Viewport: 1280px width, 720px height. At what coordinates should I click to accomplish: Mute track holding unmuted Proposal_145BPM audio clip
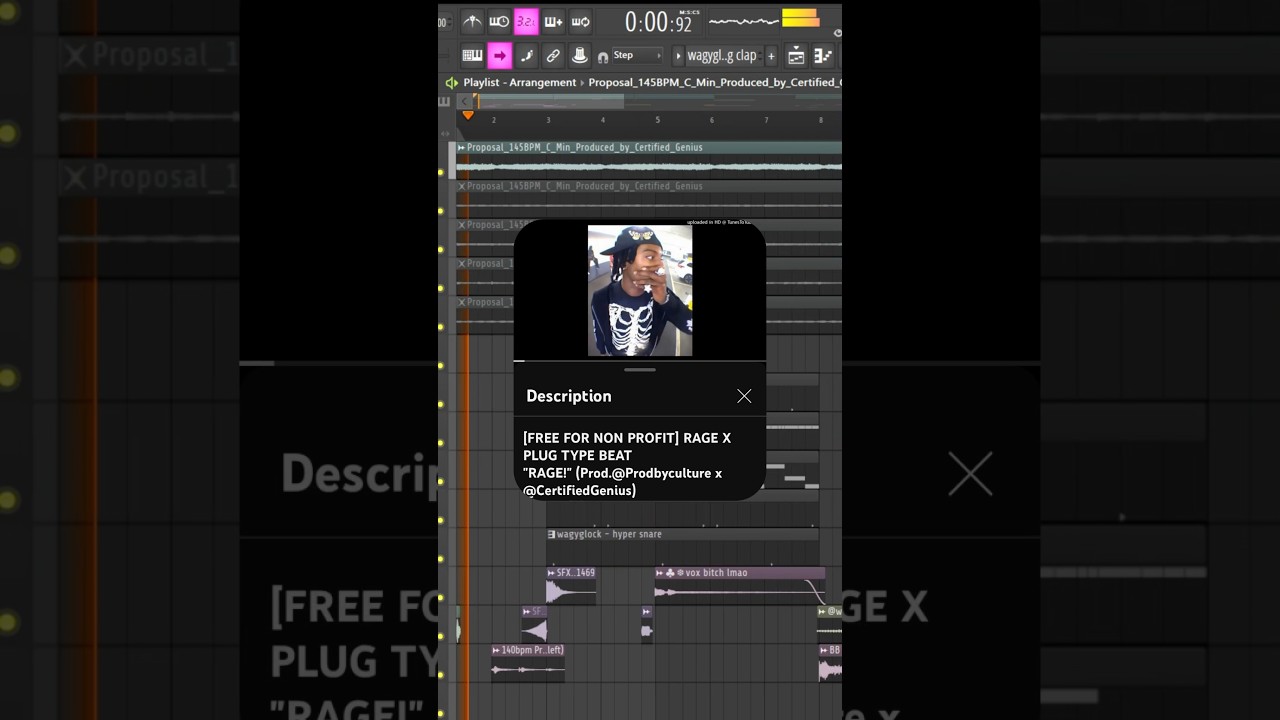pos(441,172)
